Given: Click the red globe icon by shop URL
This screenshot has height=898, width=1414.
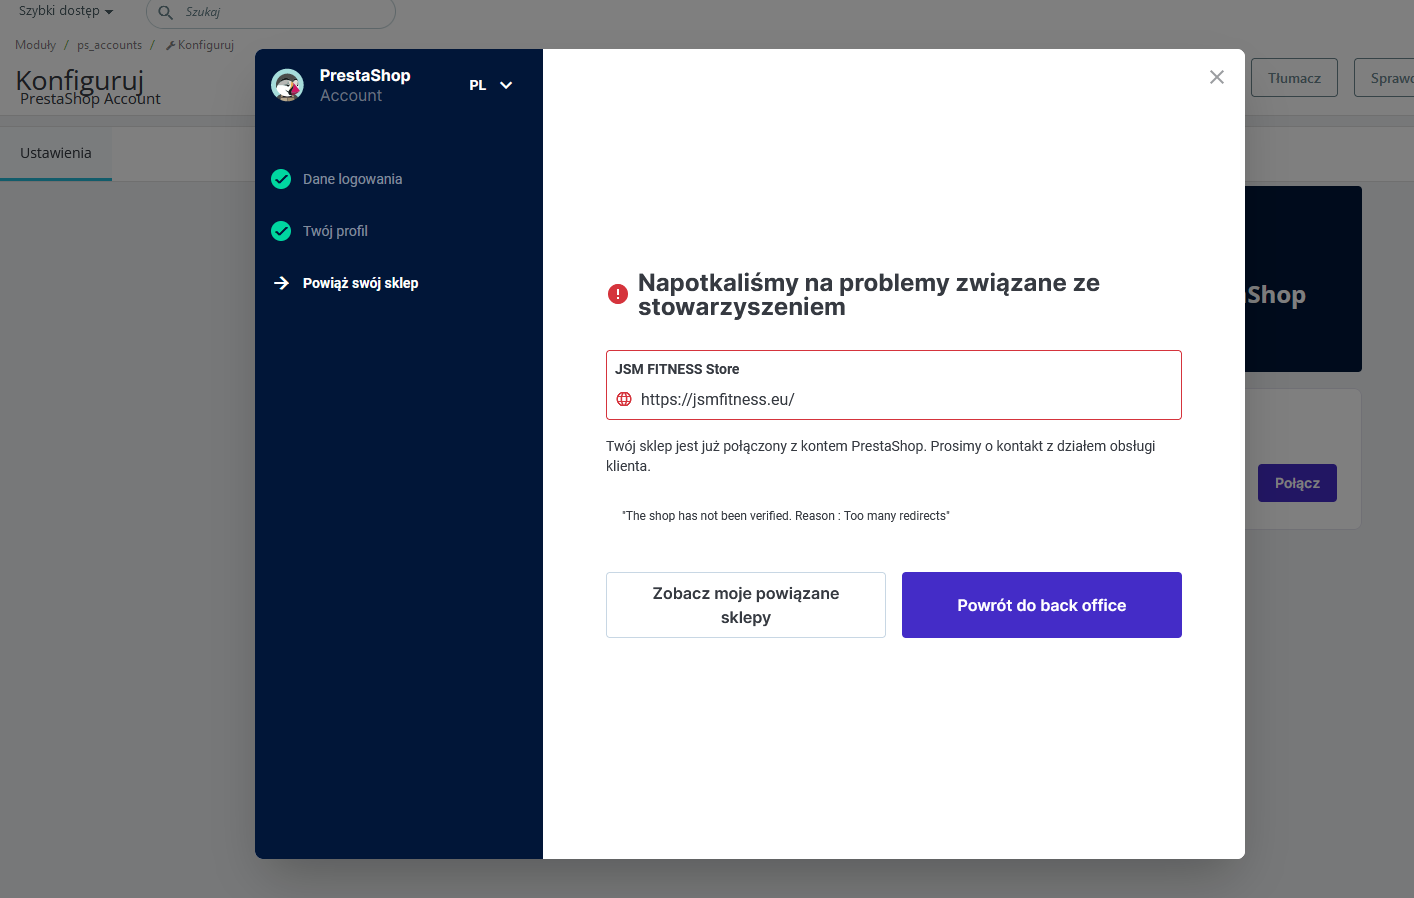Looking at the screenshot, I should 624,399.
